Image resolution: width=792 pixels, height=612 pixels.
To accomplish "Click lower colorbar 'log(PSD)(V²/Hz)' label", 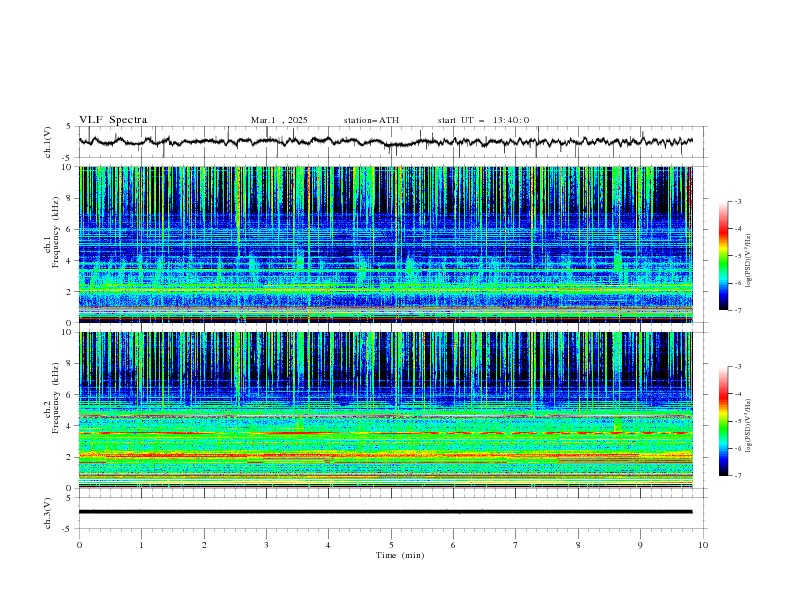I will pyautogui.click(x=749, y=426).
